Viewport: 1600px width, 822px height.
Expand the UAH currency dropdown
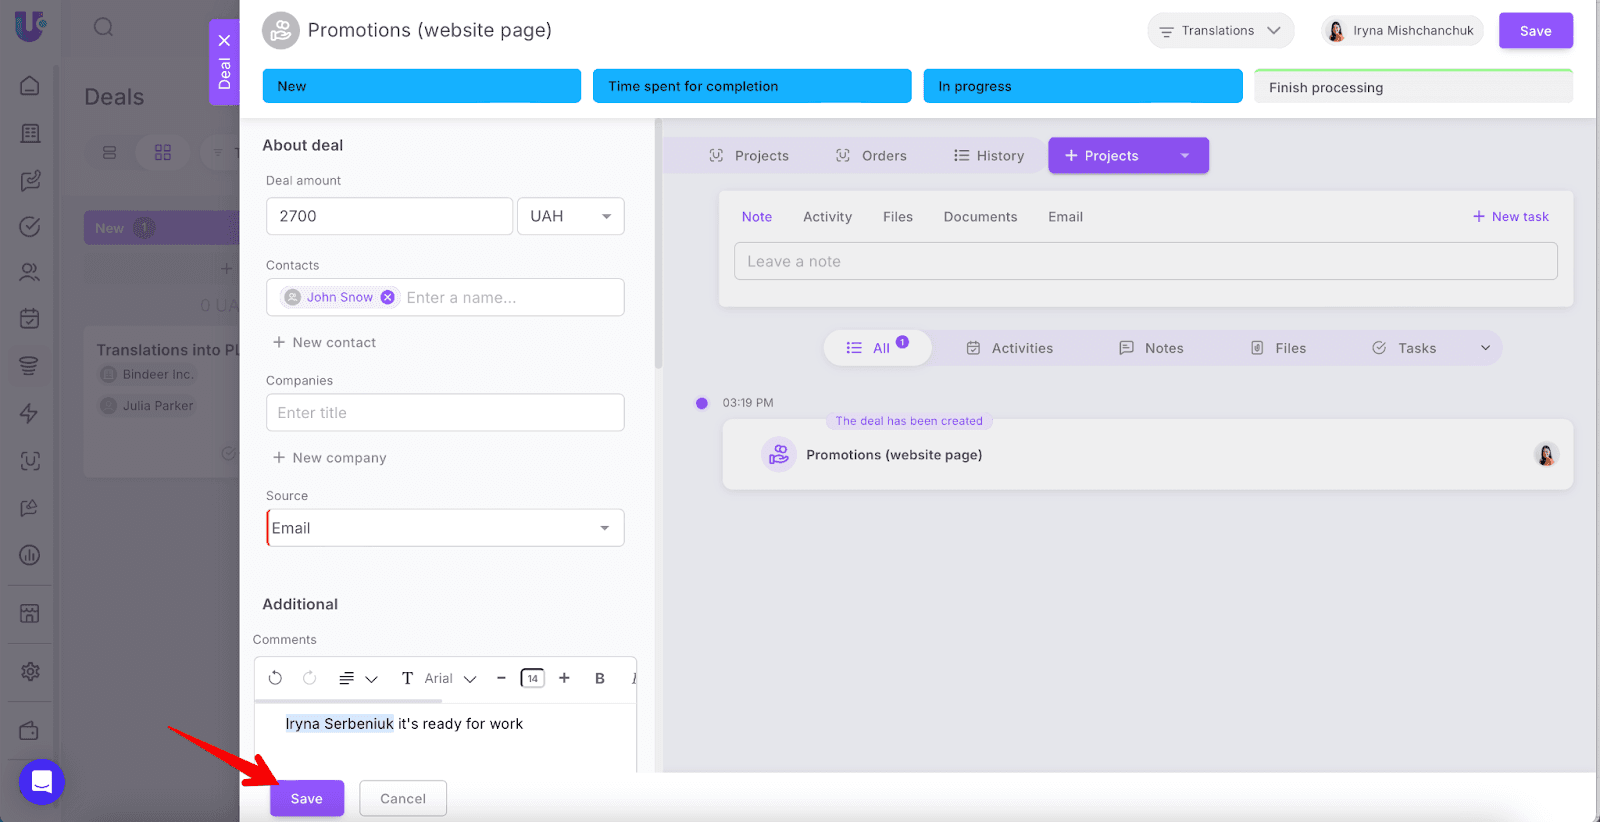570,216
